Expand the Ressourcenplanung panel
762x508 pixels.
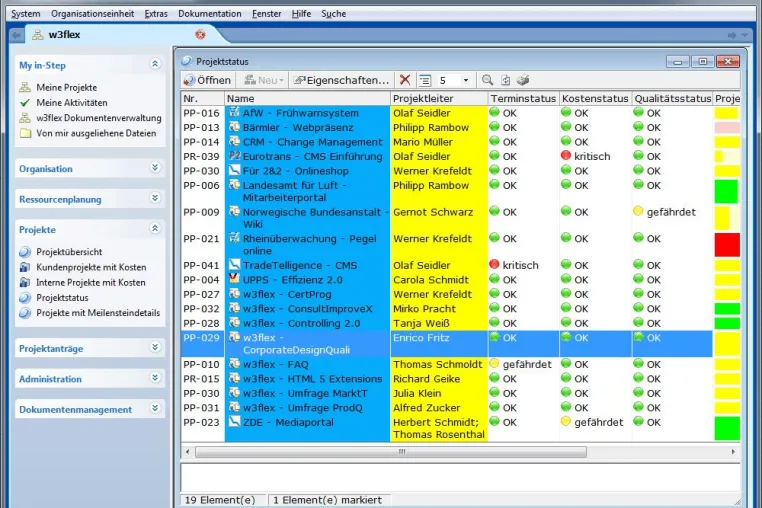point(155,198)
